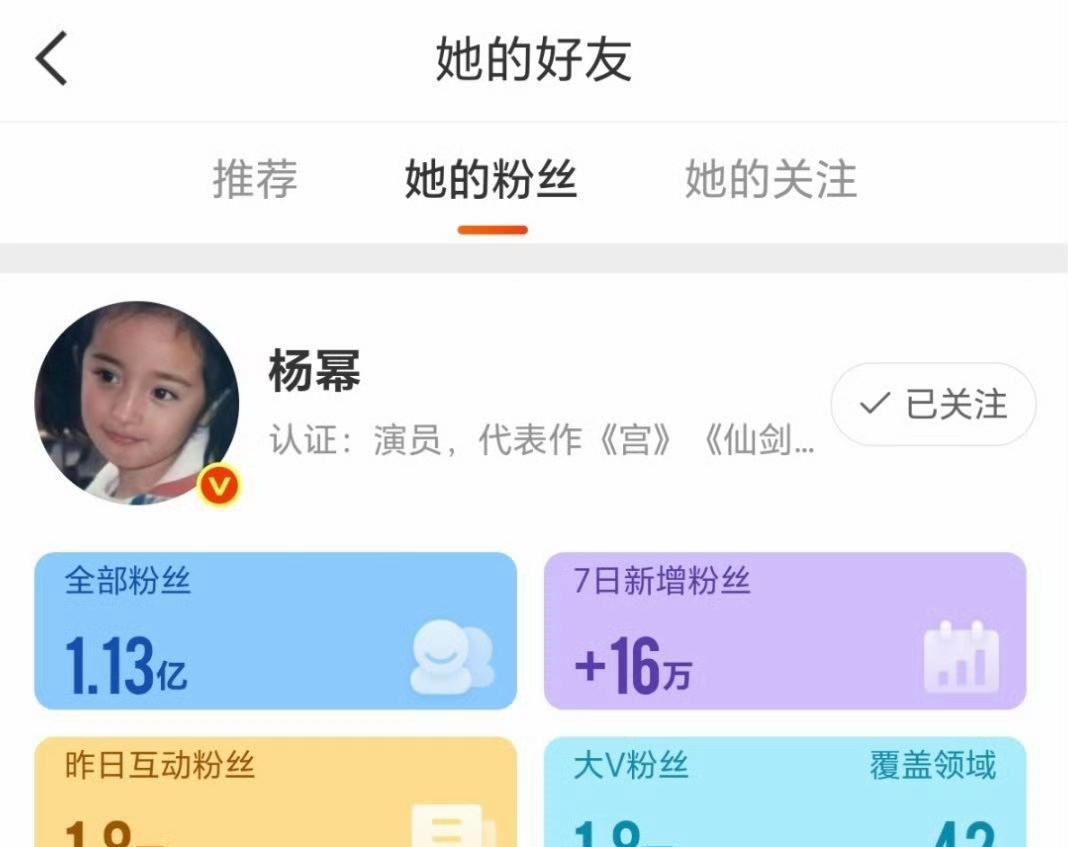The height and width of the screenshot is (847, 1068).
Task: View the truncated 认证 description text
Action: pos(541,440)
